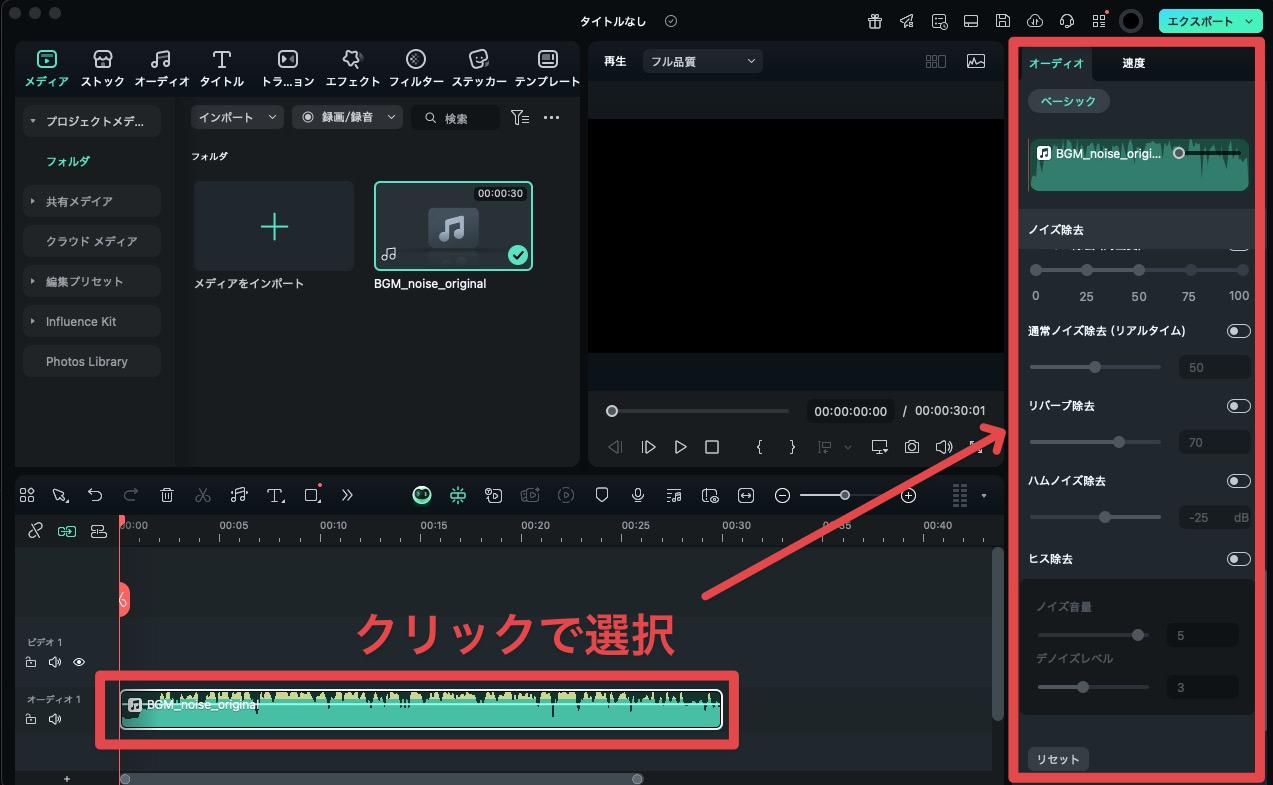Open the フル品質 playback quality dropdown
This screenshot has width=1273, height=785.
(703, 62)
